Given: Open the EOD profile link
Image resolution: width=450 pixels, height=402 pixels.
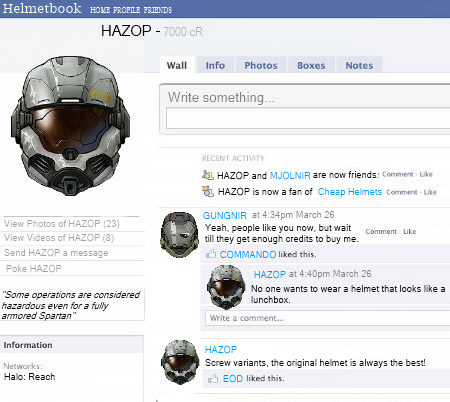Looking at the screenshot, I should (233, 379).
